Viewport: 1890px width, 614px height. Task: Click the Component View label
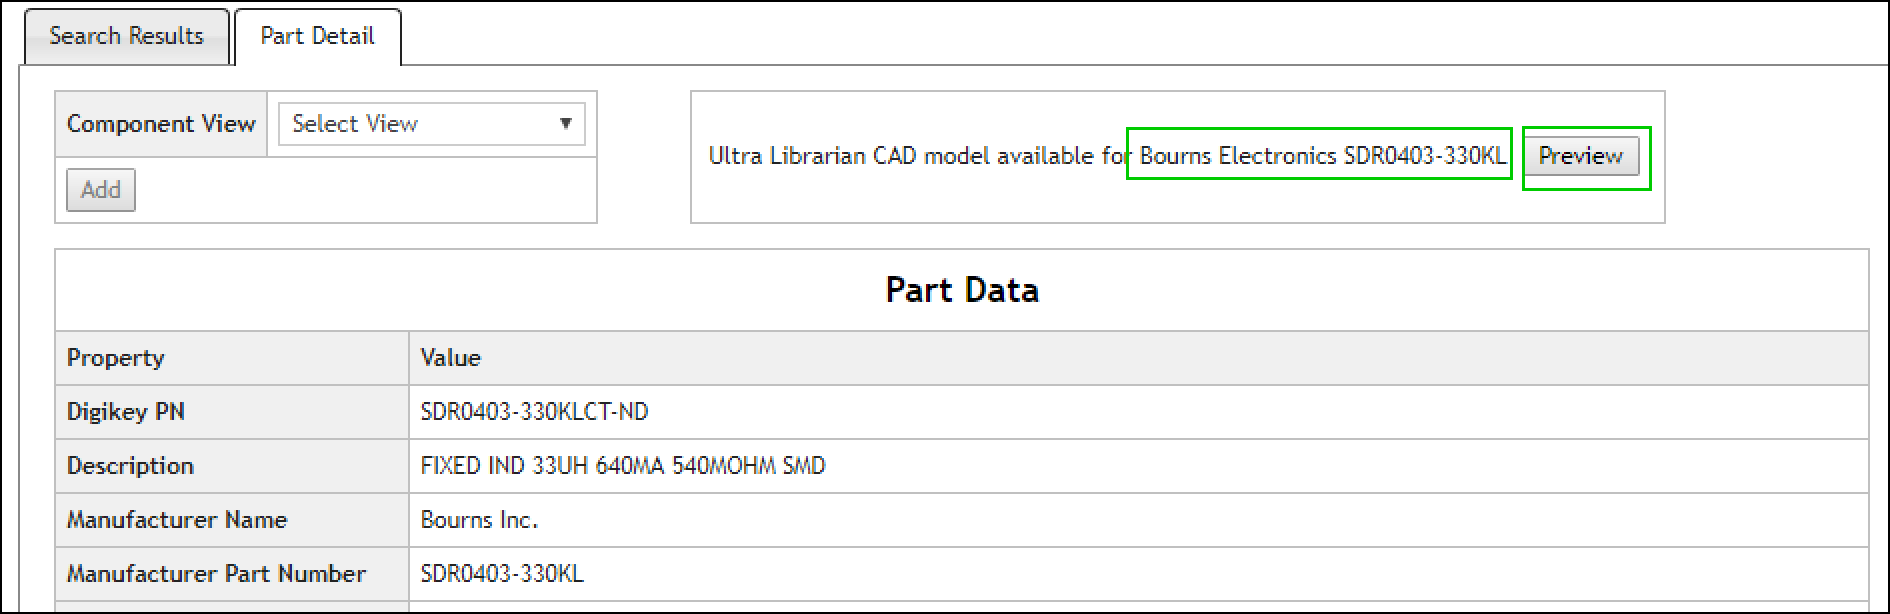[161, 124]
